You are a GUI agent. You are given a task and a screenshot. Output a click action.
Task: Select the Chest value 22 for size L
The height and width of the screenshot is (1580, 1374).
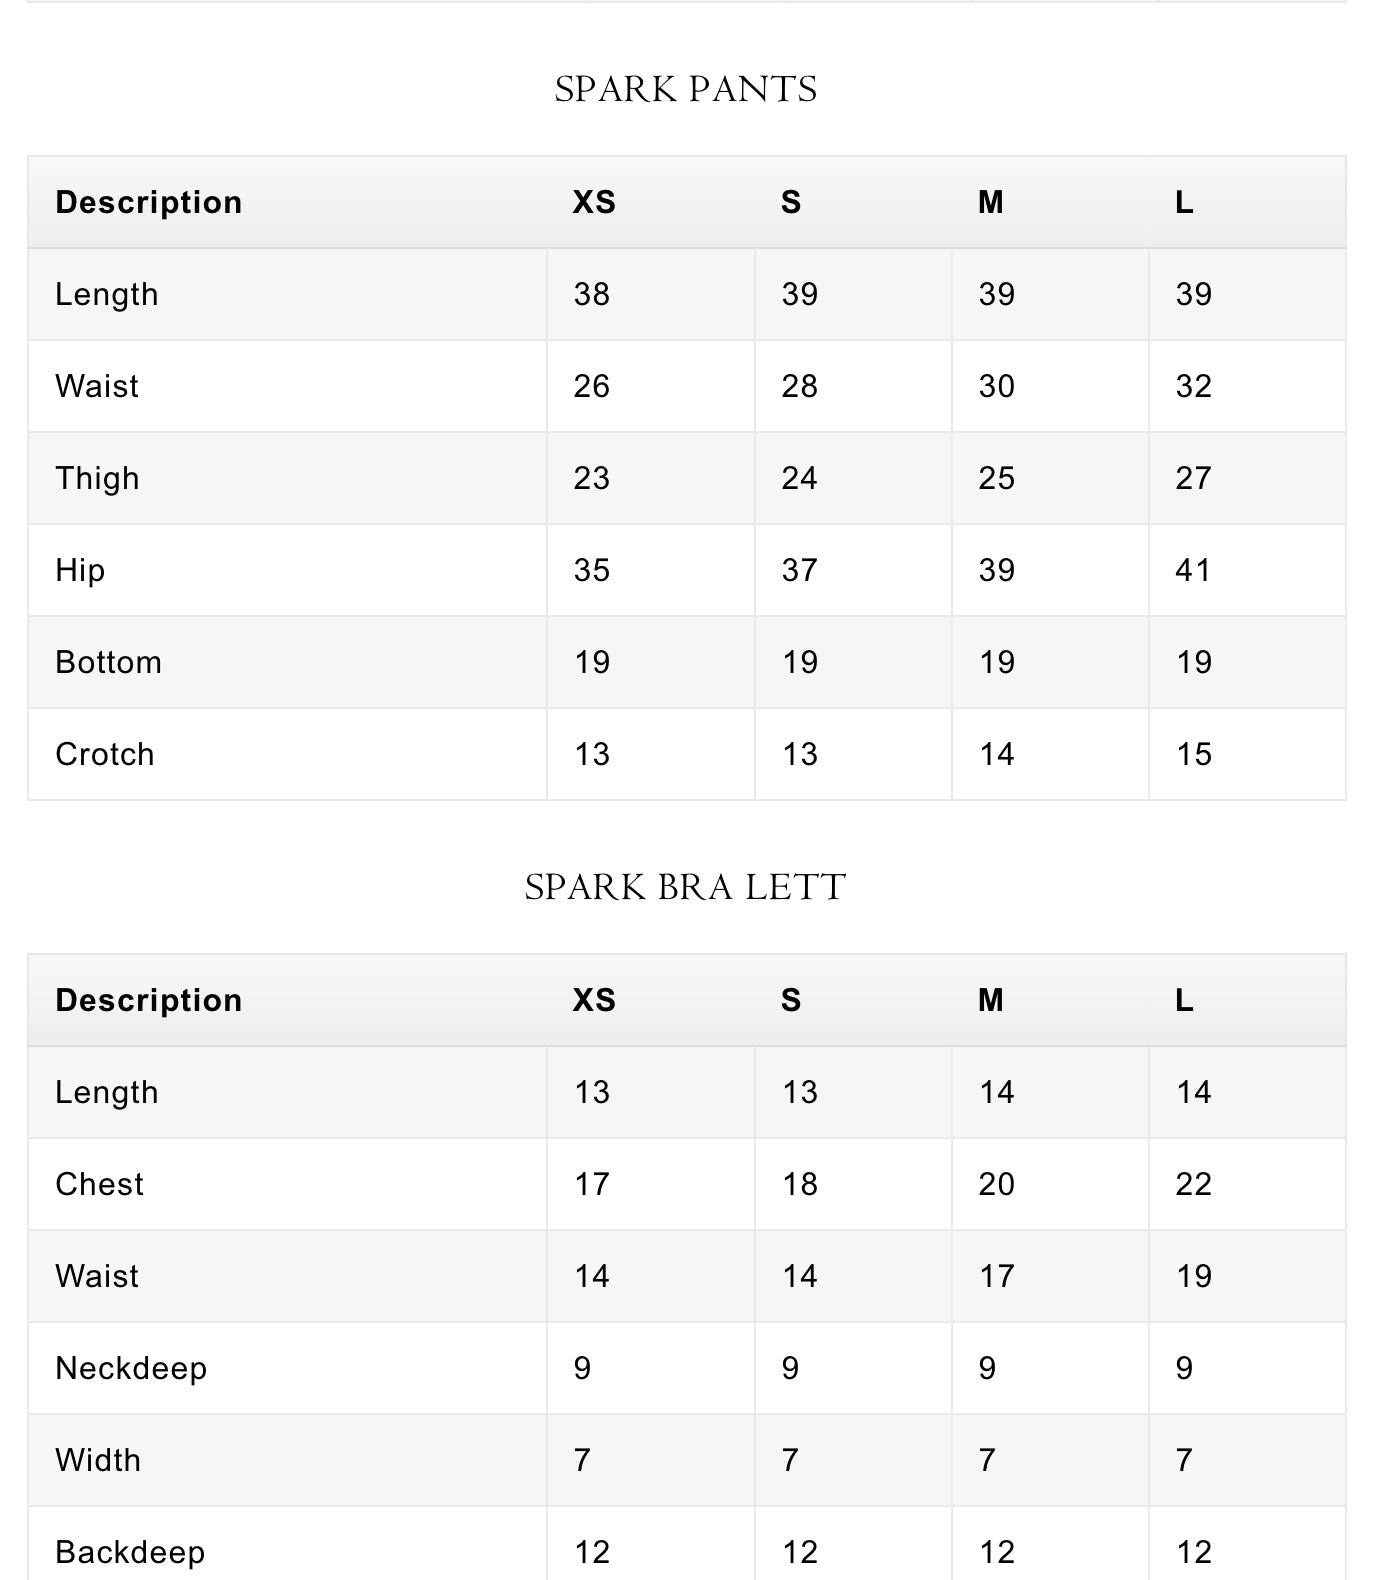click(1193, 1185)
